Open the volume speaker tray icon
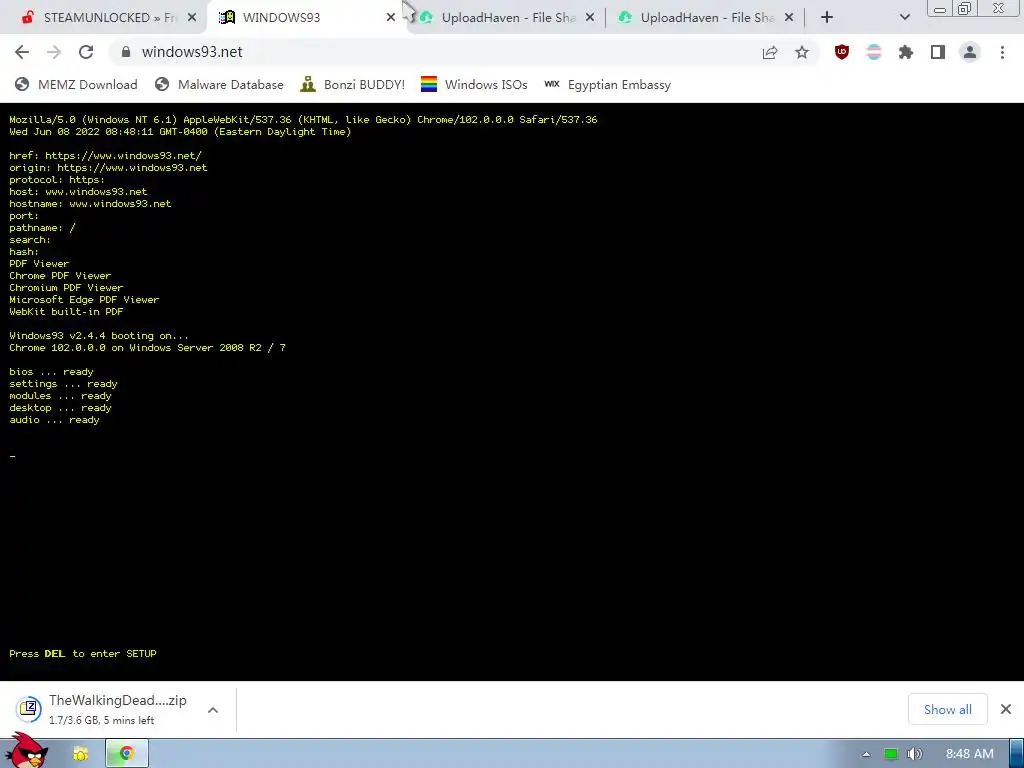Viewport: 1024px width, 768px height. 914,754
